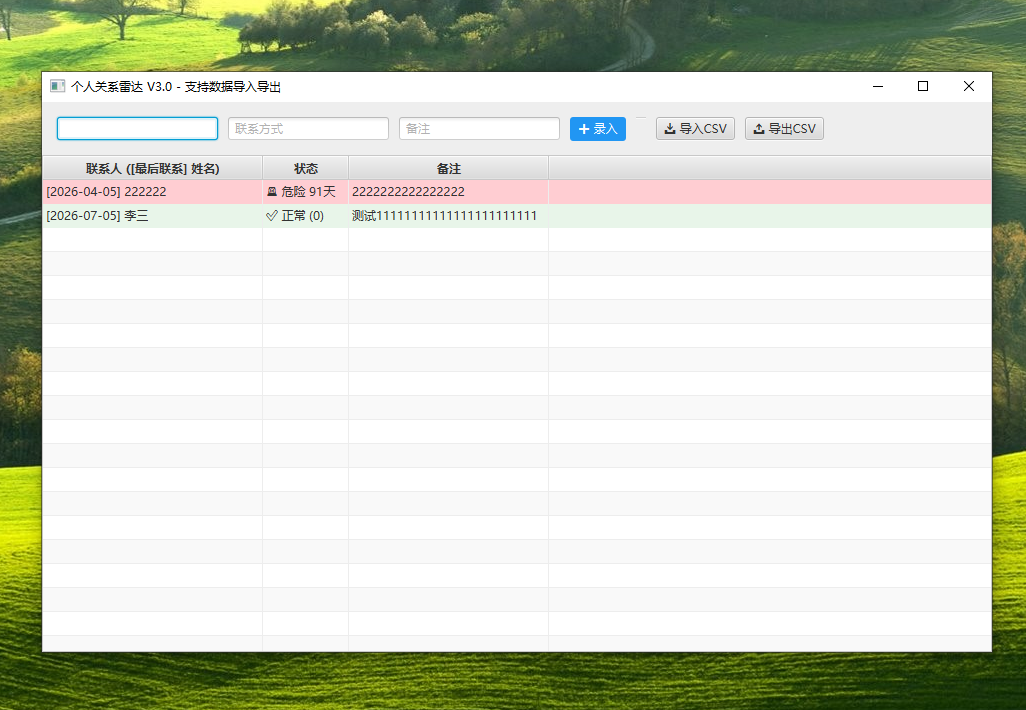Click the app icon in the title bar
The image size is (1026, 710).
58,86
